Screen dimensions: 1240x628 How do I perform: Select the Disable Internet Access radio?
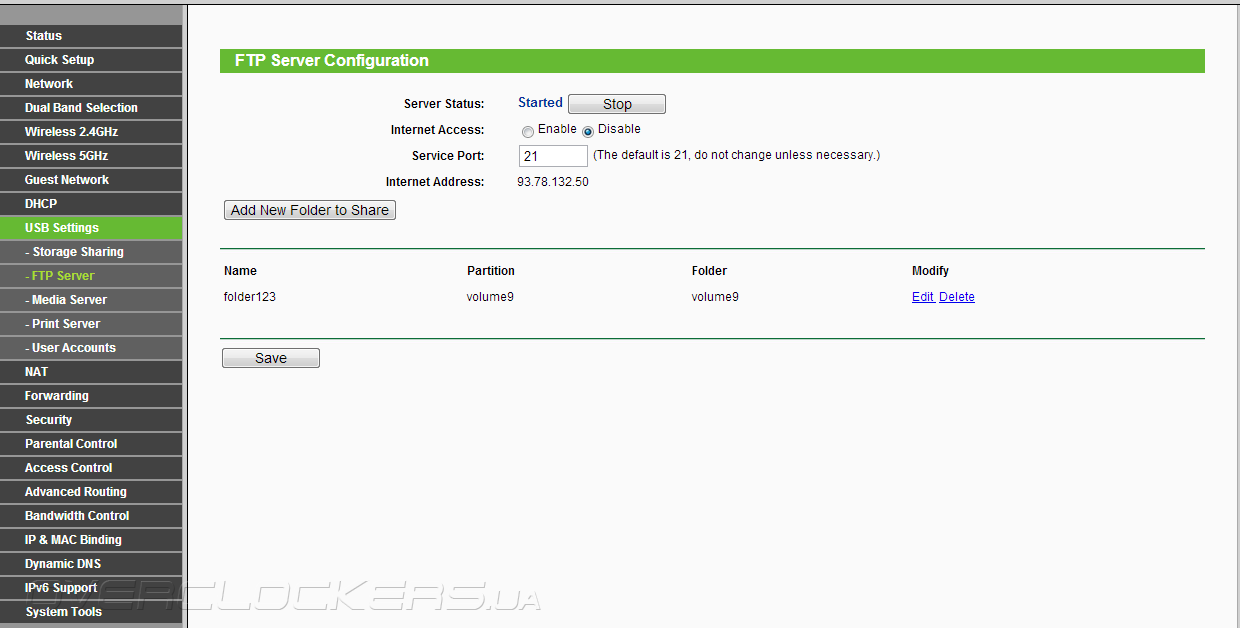tap(588, 131)
